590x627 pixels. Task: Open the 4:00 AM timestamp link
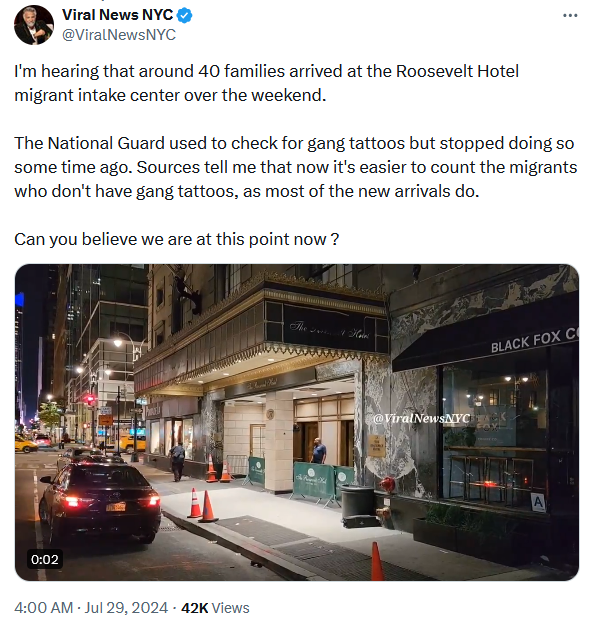tap(44, 608)
